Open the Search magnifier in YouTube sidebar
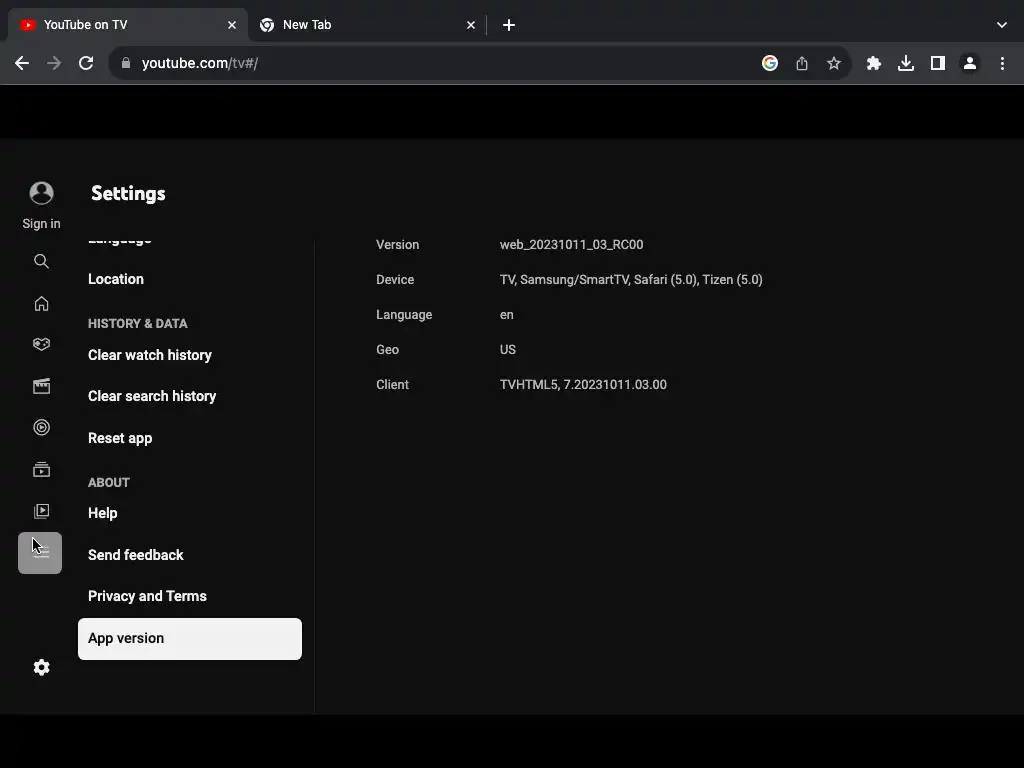Viewport: 1024px width, 768px height. point(41,262)
